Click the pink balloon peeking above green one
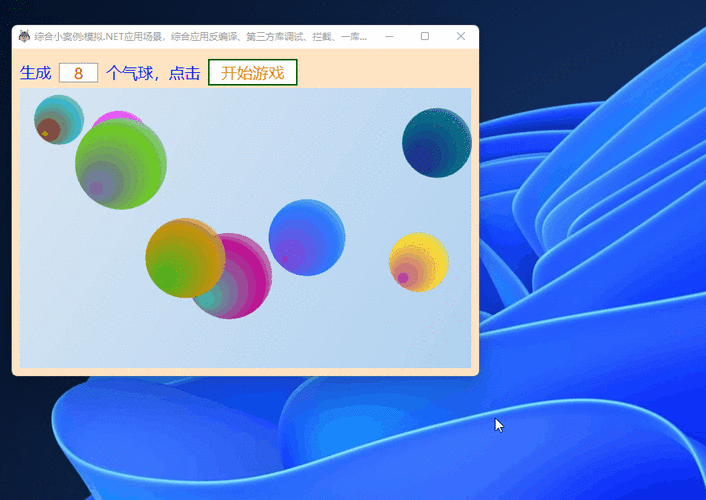This screenshot has width=706, height=500. [x=116, y=118]
